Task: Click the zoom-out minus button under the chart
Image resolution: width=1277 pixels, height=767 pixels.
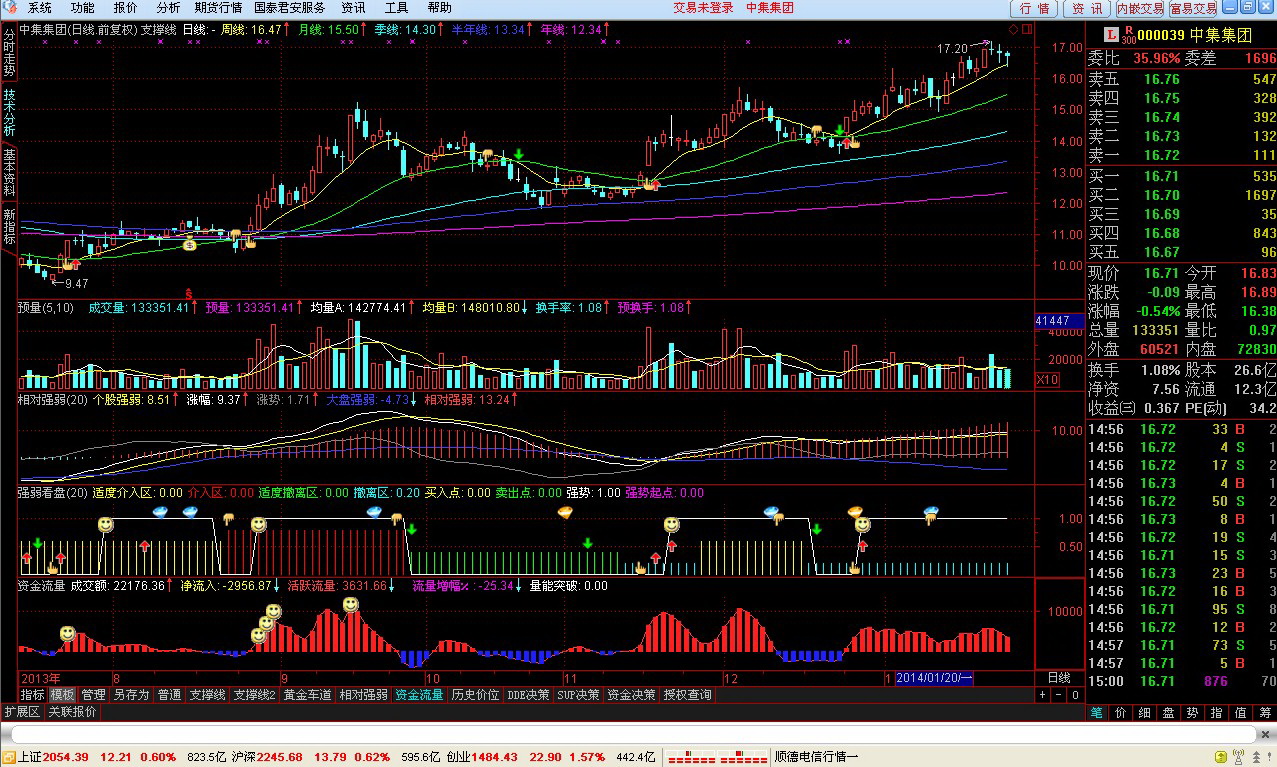Action: (1059, 695)
